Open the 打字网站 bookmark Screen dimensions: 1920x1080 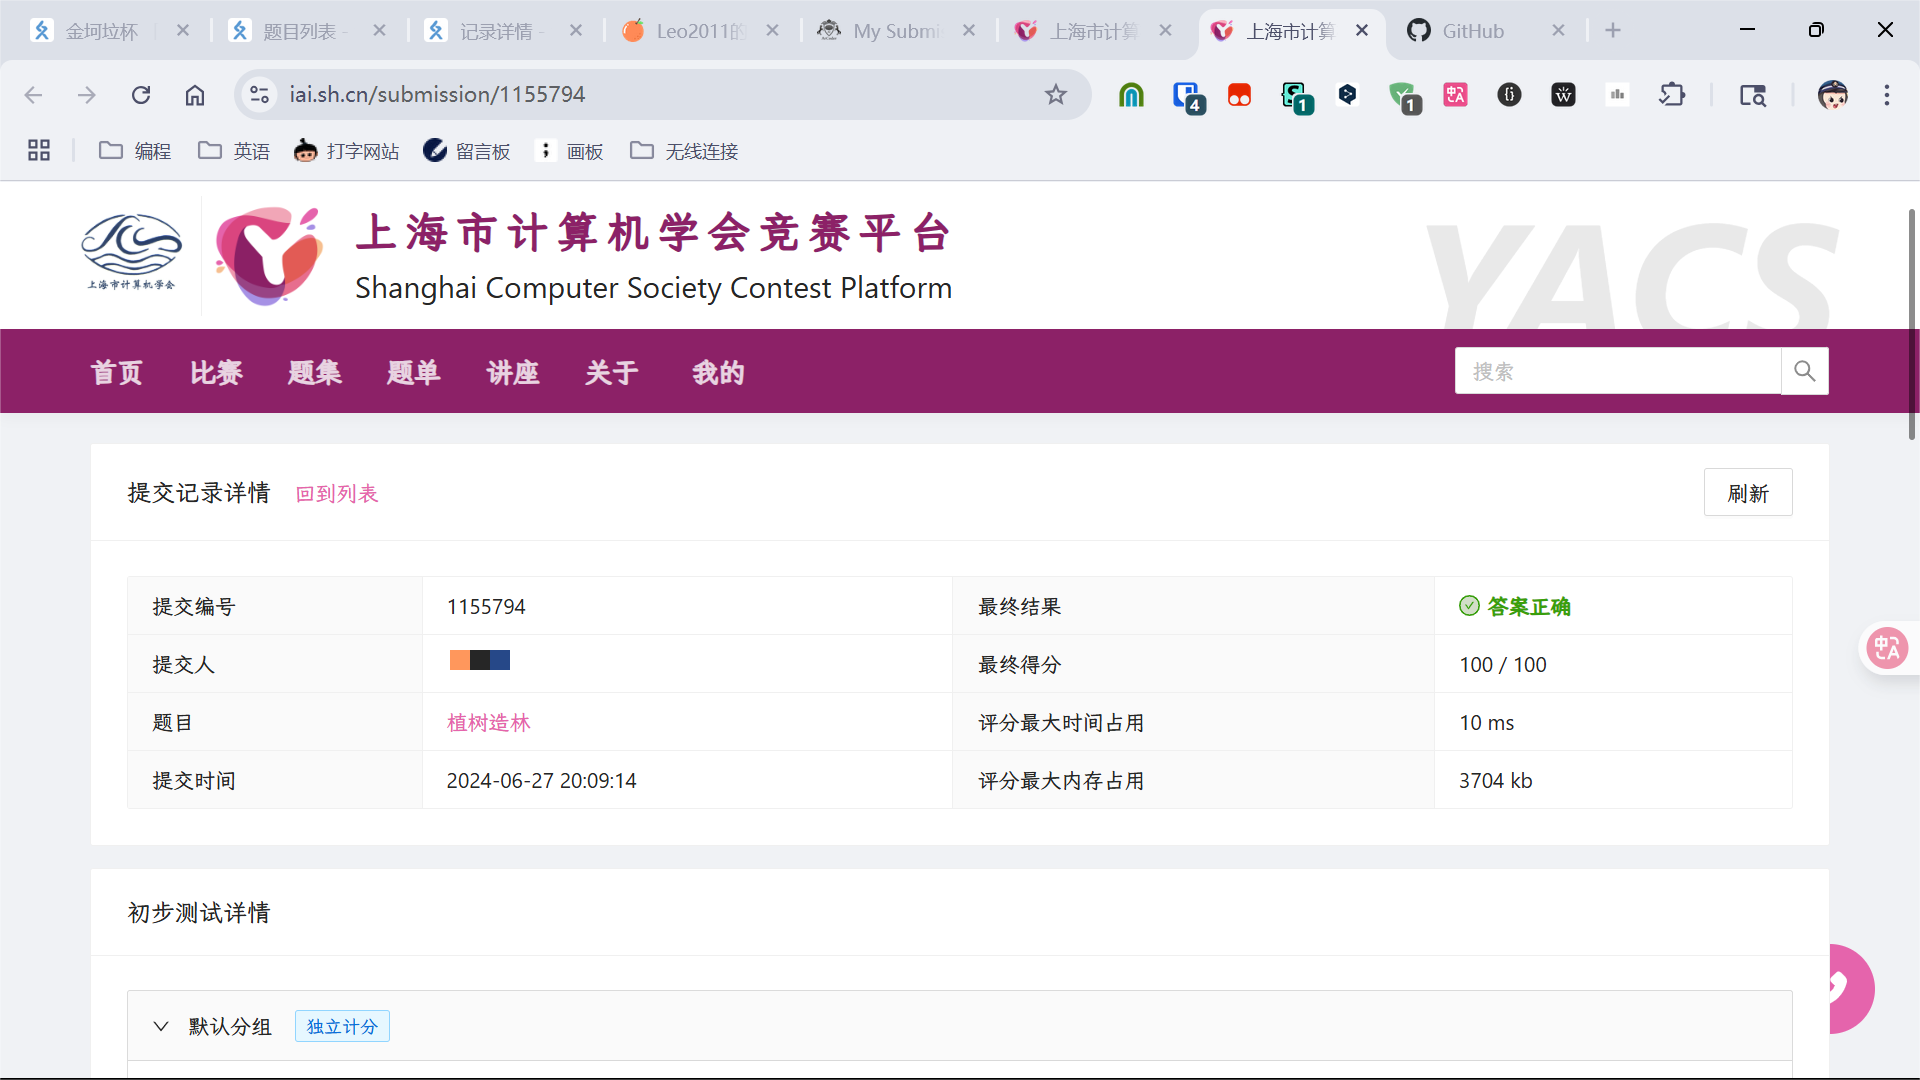click(x=347, y=151)
